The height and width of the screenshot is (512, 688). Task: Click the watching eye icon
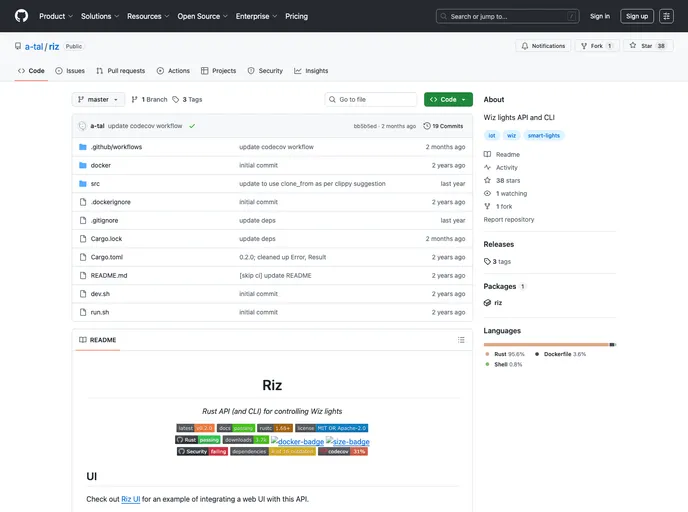click(x=487, y=193)
